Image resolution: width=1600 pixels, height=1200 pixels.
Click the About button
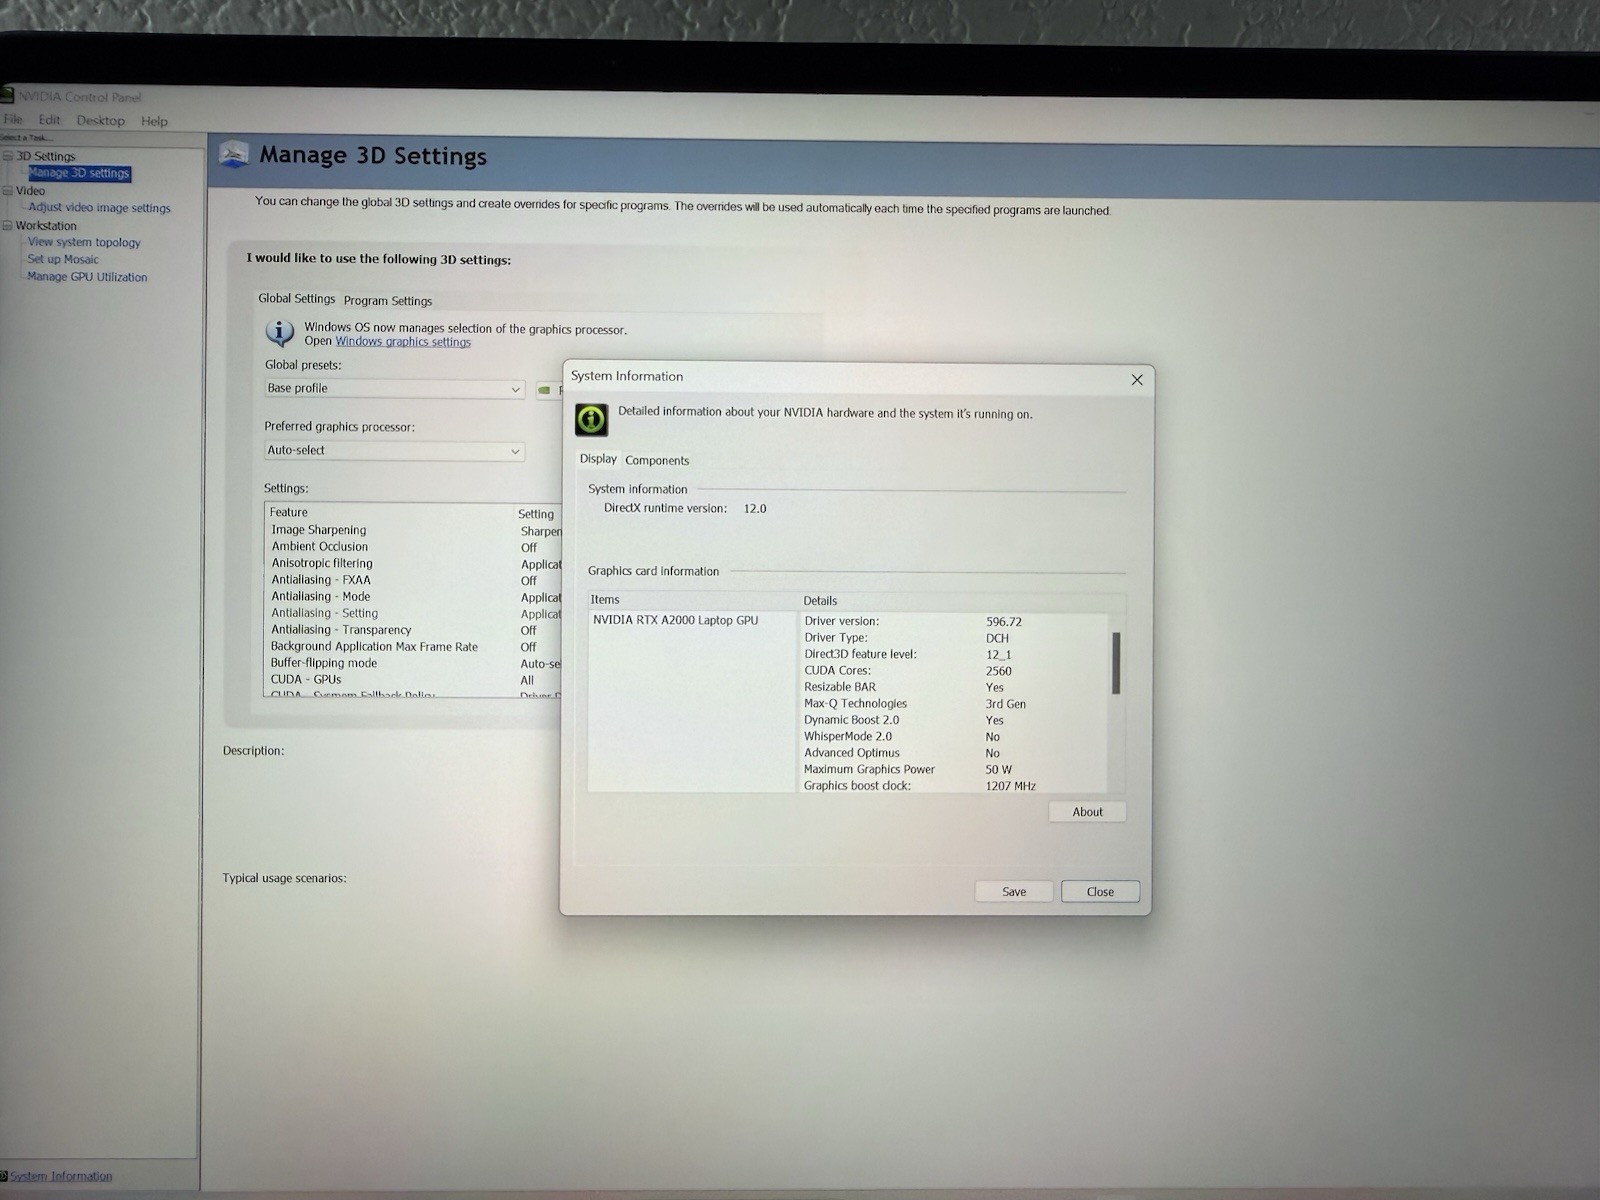tap(1087, 812)
